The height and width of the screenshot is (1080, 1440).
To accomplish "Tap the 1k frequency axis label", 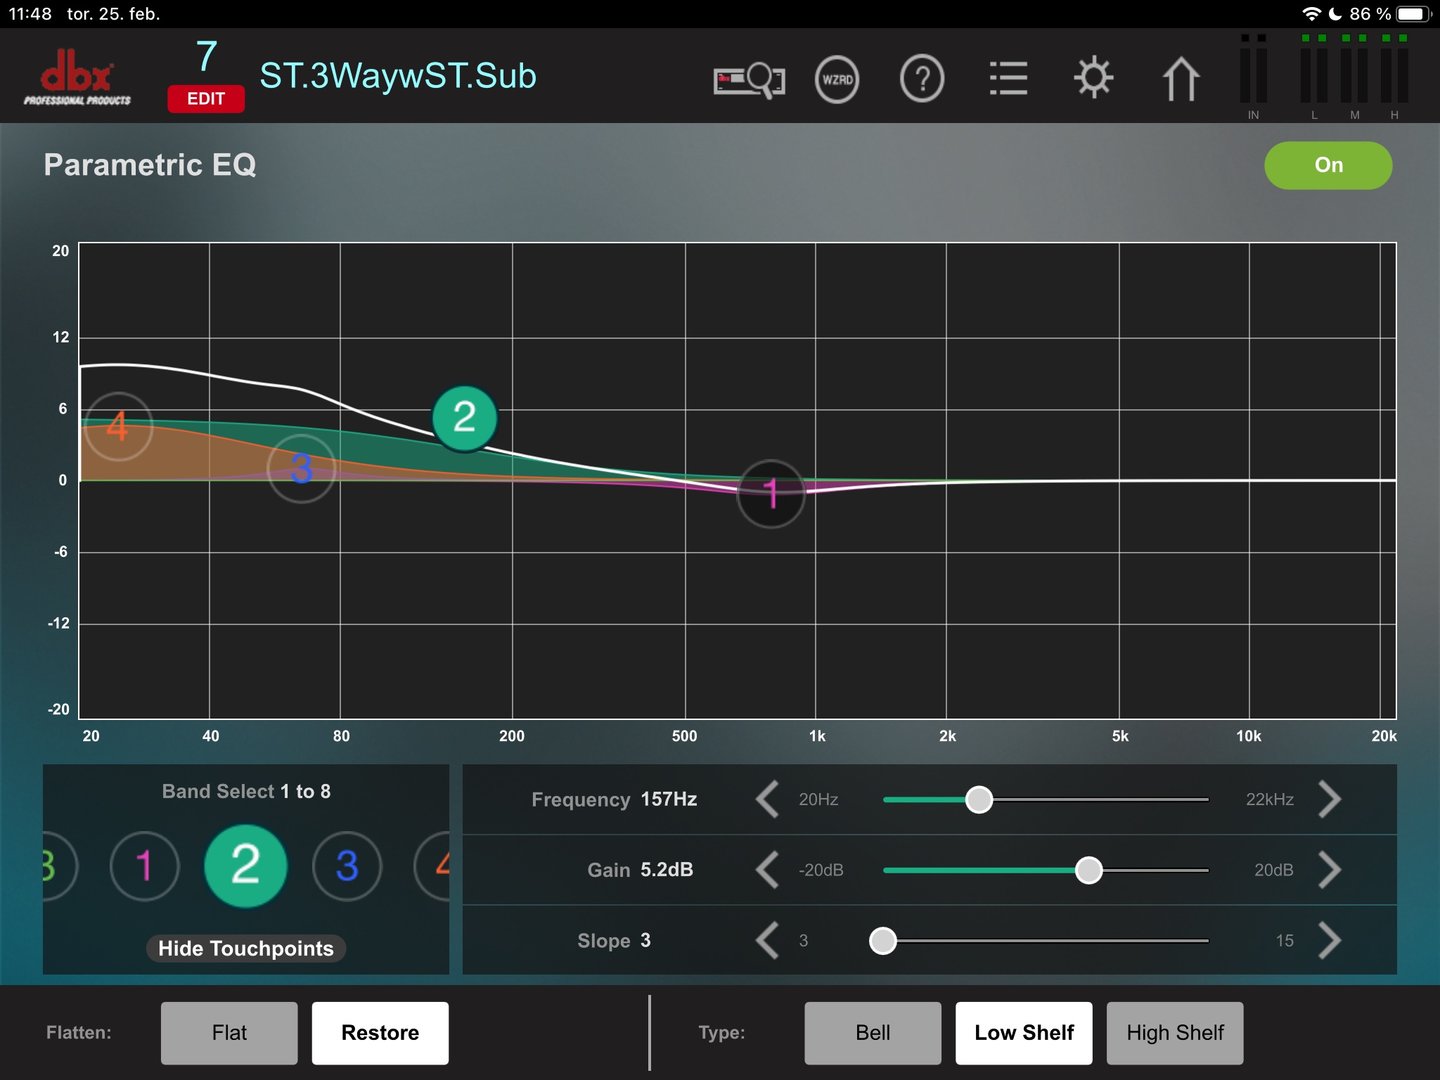I will pyautogui.click(x=817, y=736).
